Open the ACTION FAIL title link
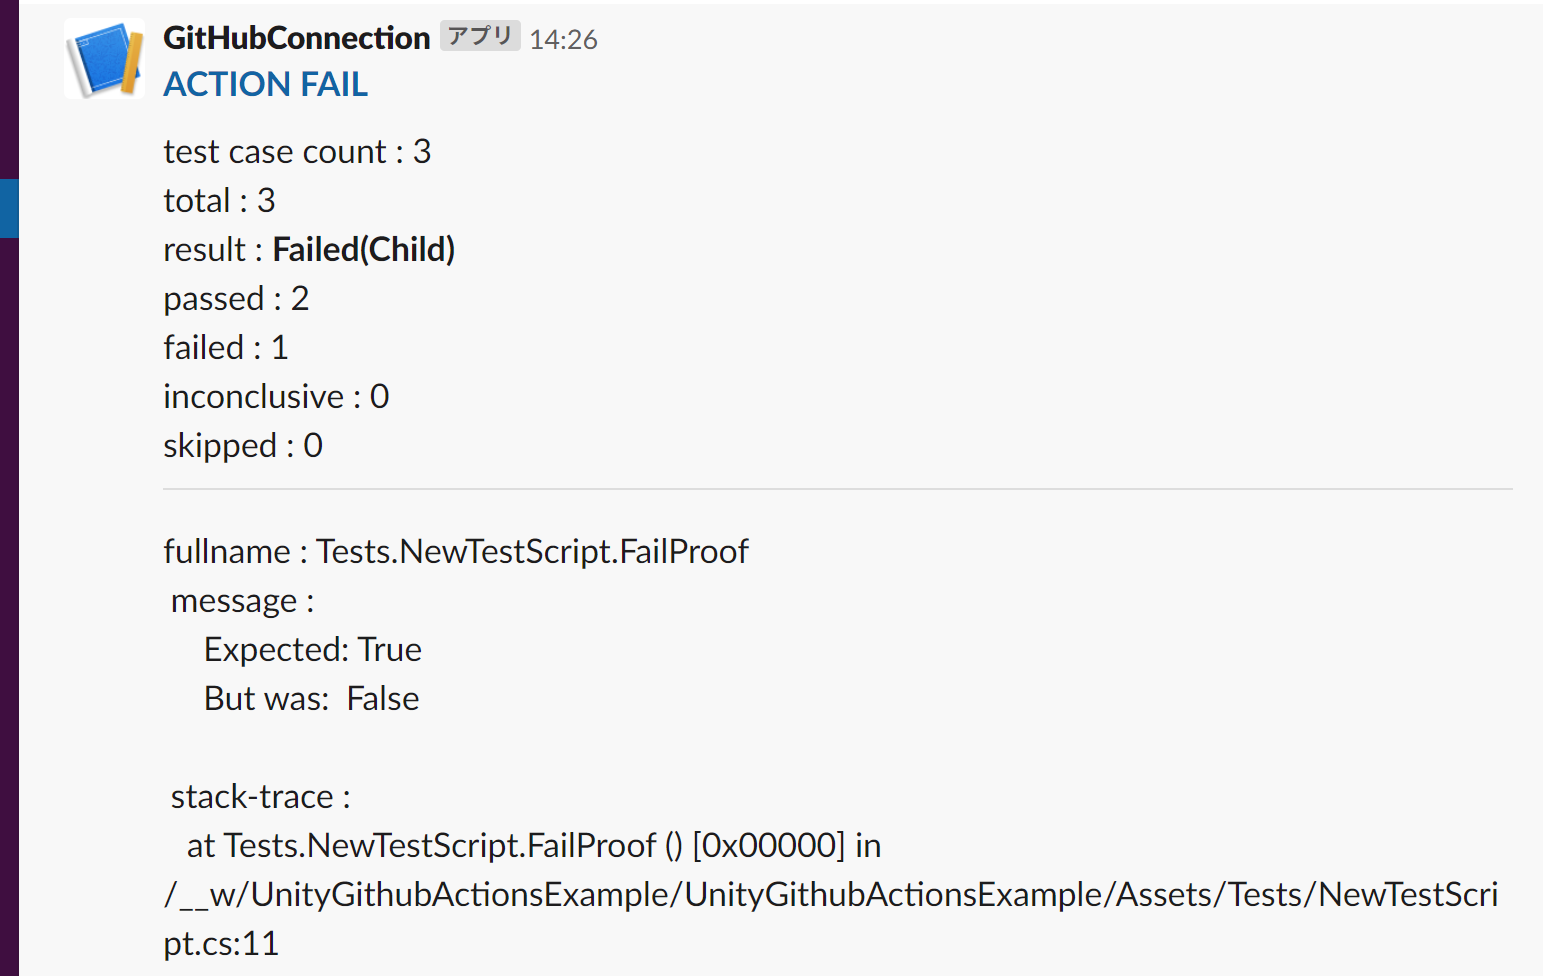The width and height of the screenshot is (1543, 976). click(x=265, y=85)
